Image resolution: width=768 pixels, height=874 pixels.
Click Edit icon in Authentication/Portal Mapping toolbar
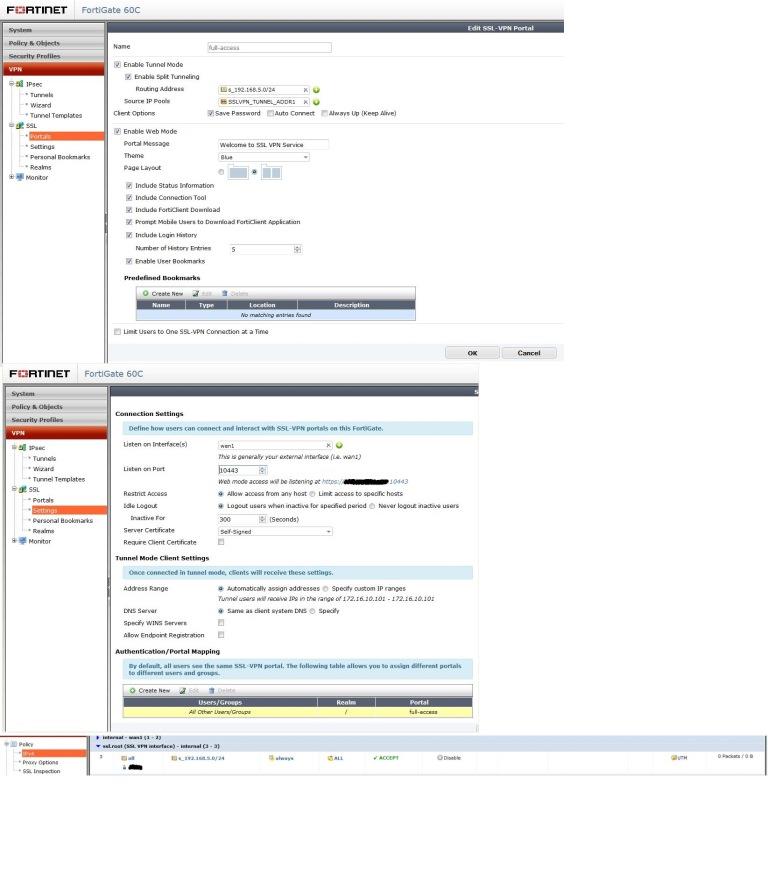[183, 691]
